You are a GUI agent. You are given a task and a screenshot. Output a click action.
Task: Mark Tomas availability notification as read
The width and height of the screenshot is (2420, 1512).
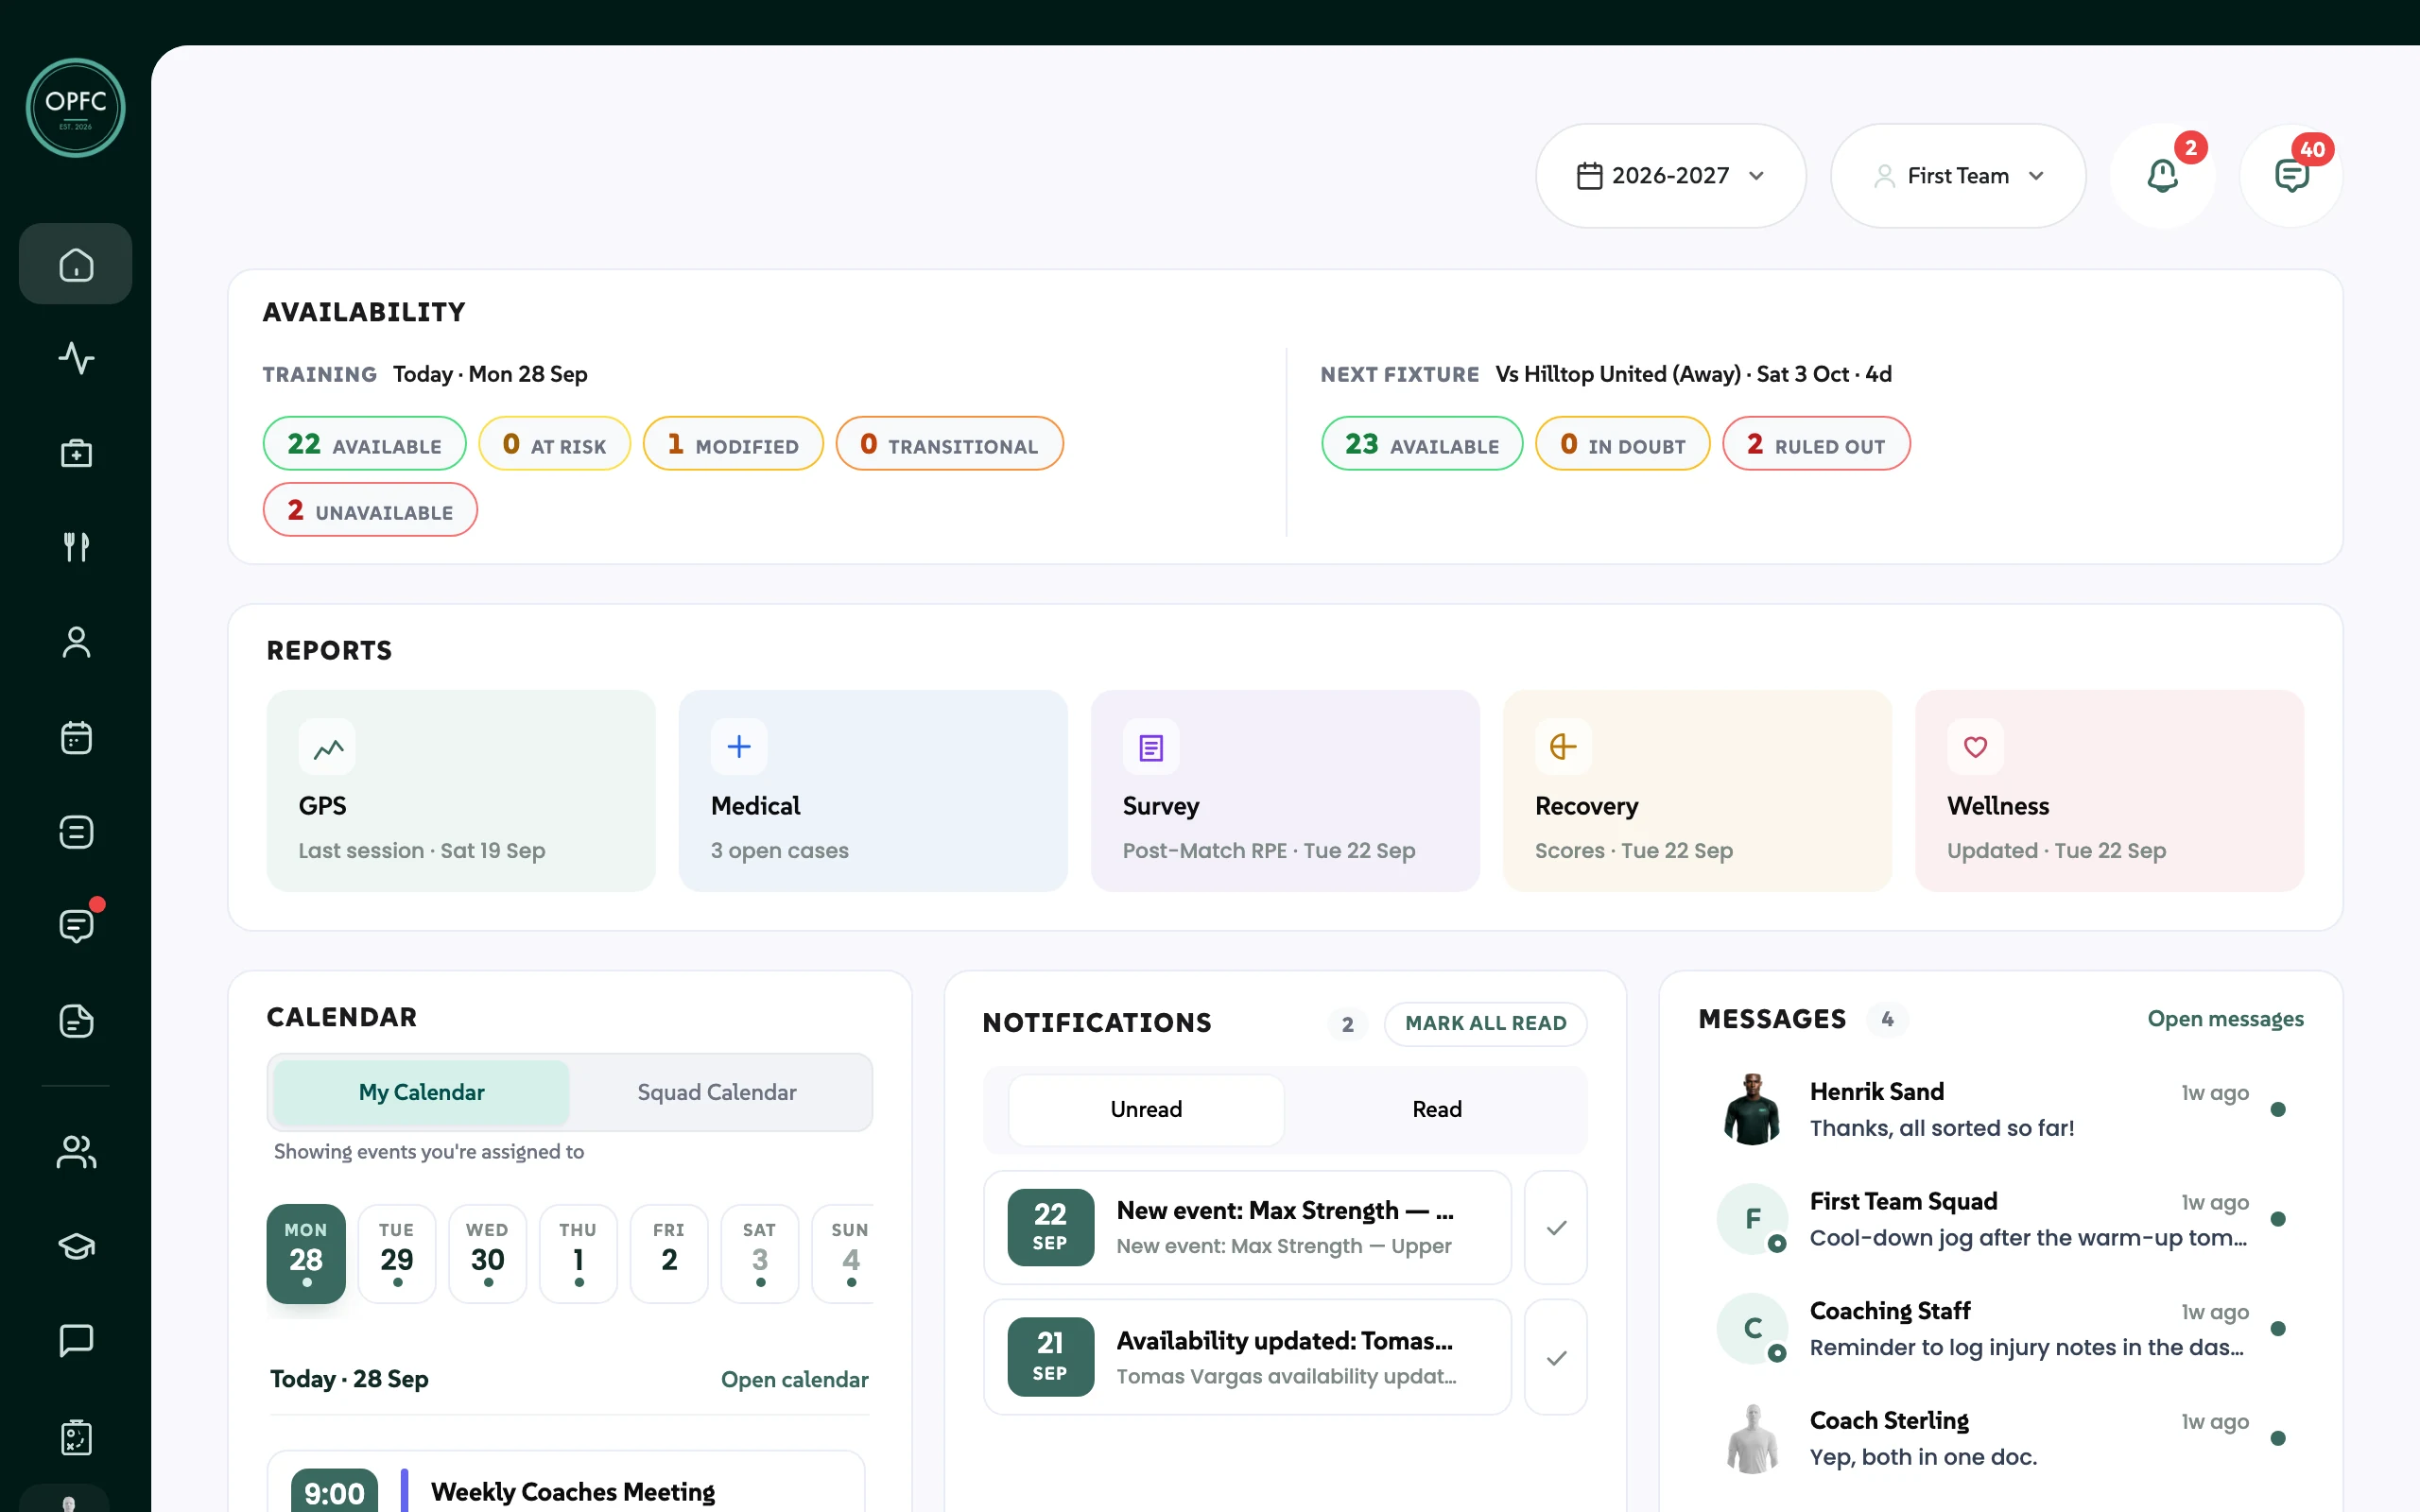pos(1556,1357)
